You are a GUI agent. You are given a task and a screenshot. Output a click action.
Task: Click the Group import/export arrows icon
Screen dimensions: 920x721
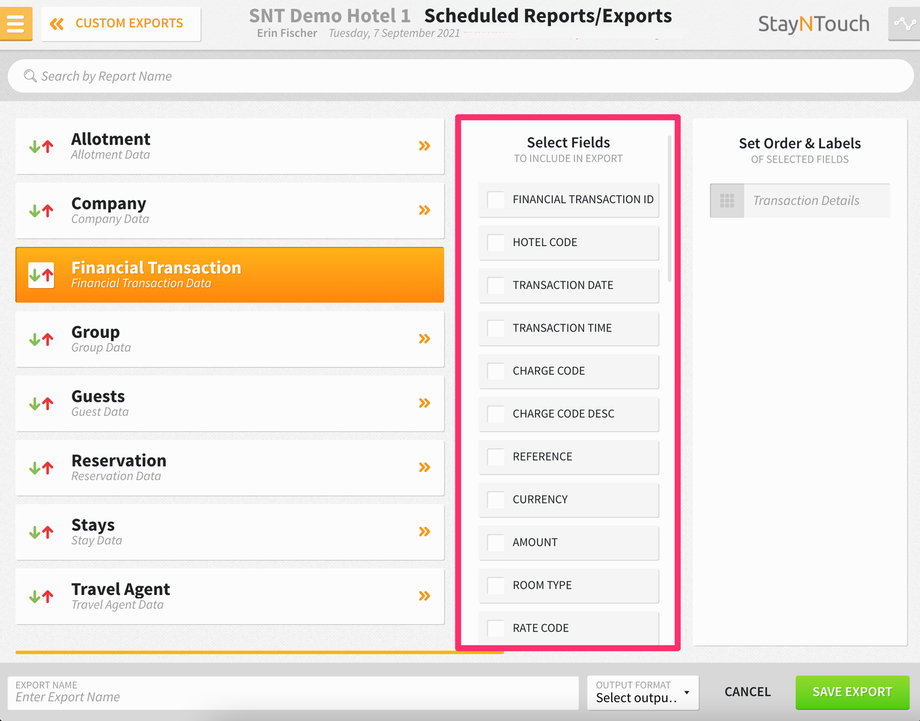coord(41,339)
